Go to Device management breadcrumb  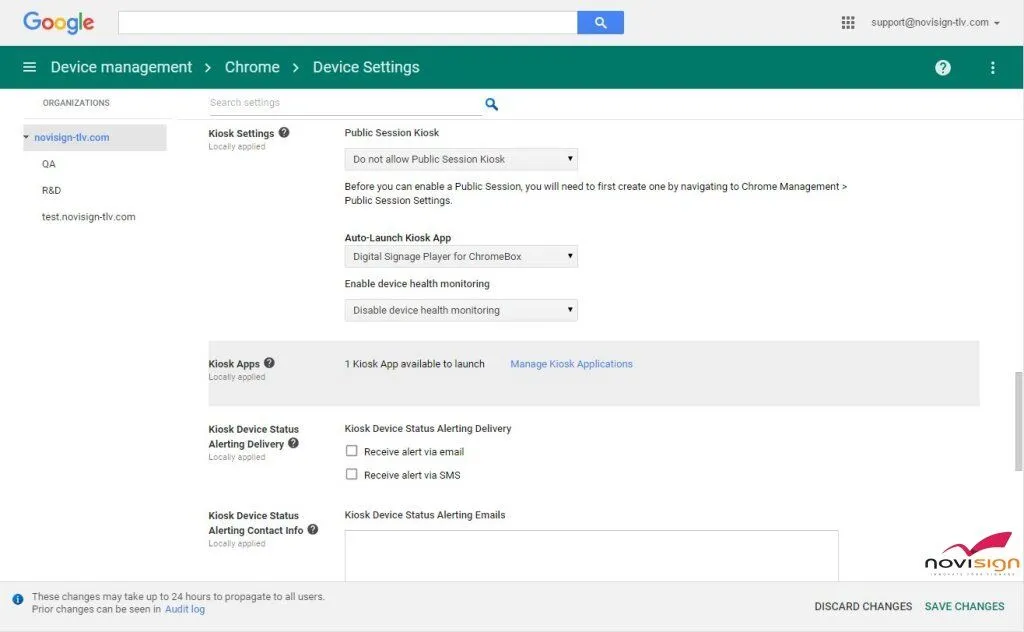tap(121, 67)
